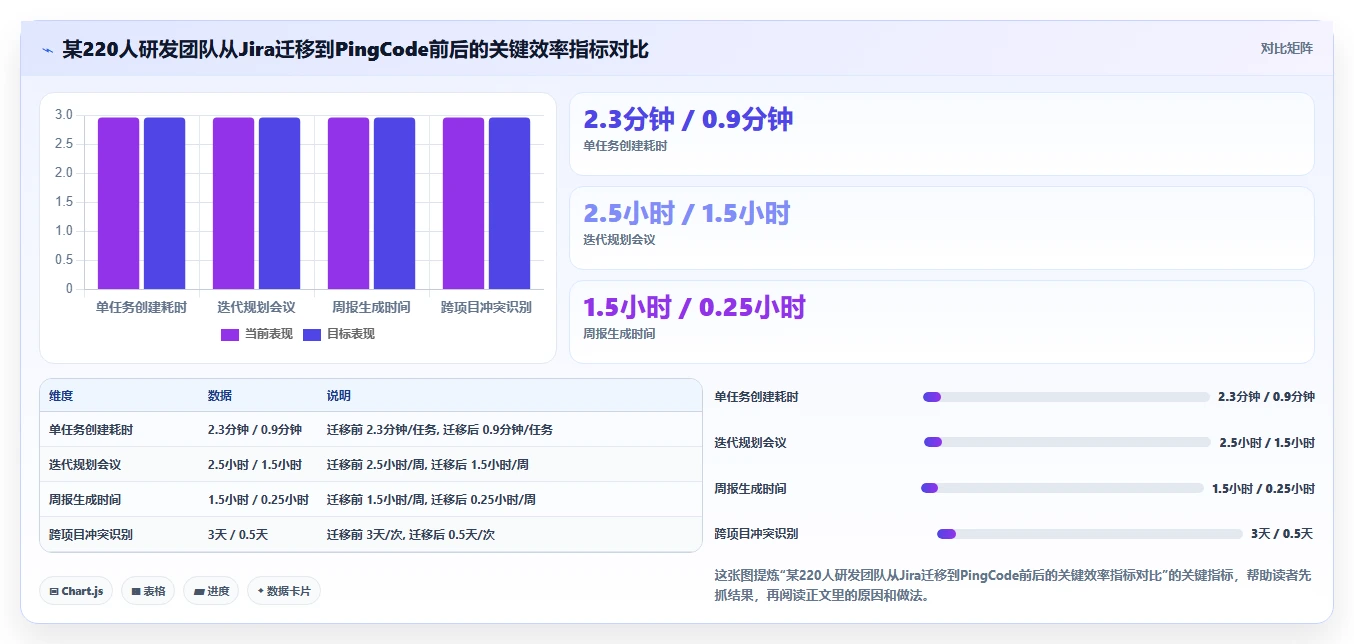The height and width of the screenshot is (644, 1354).
Task: Click 迭代规划会议 caption in the data card
Action: tap(619, 240)
